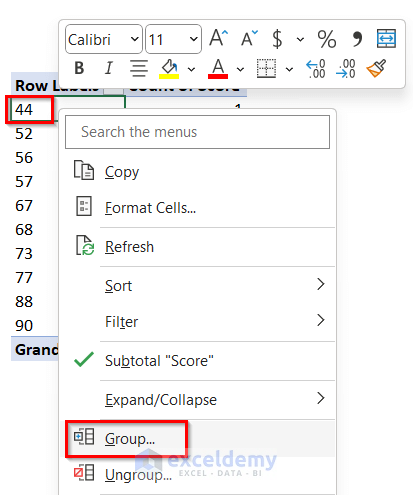Select cell with value 73
Screen dimensions: 413x495
34,254
